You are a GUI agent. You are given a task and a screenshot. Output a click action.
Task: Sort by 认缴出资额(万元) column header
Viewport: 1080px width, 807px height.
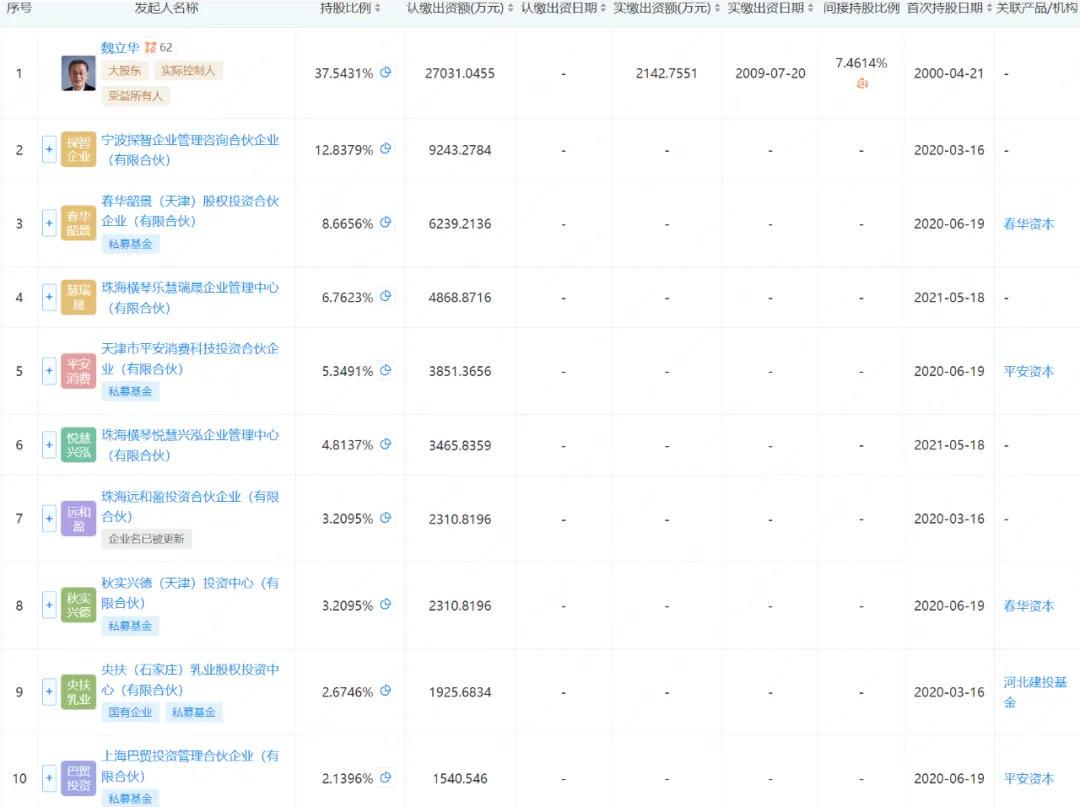click(460, 8)
